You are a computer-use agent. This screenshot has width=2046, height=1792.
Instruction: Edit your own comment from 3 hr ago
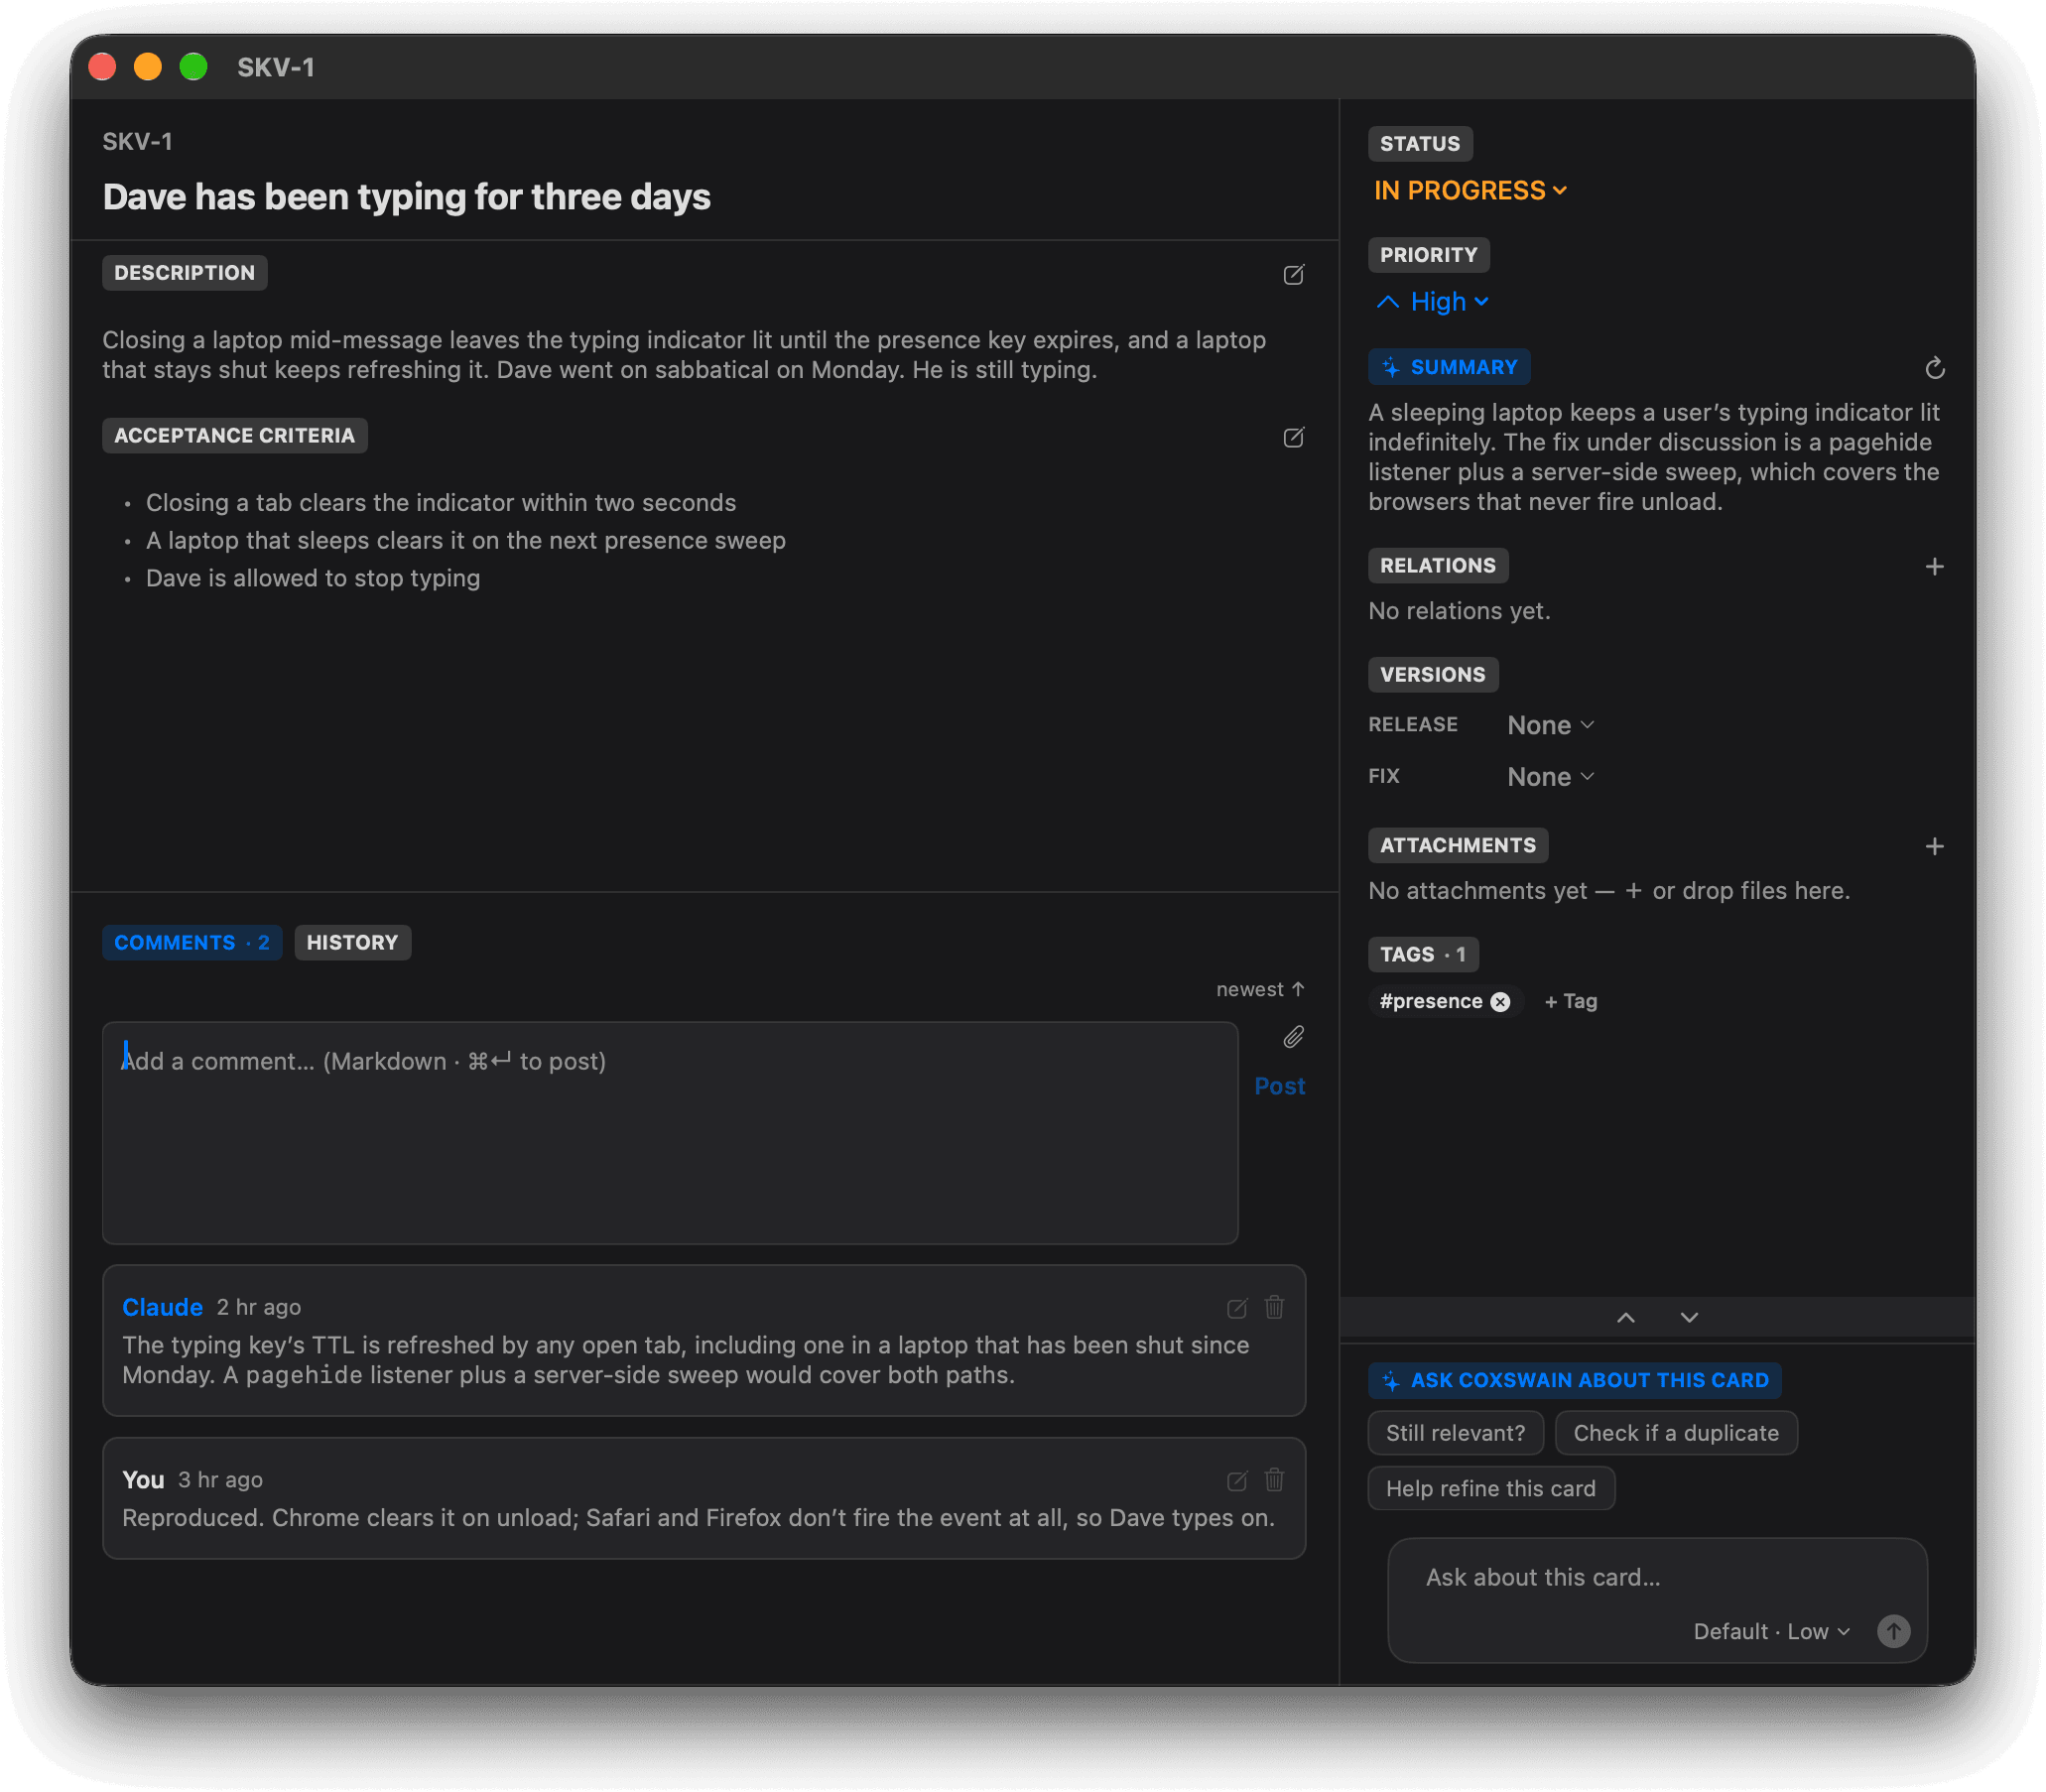(x=1236, y=1481)
